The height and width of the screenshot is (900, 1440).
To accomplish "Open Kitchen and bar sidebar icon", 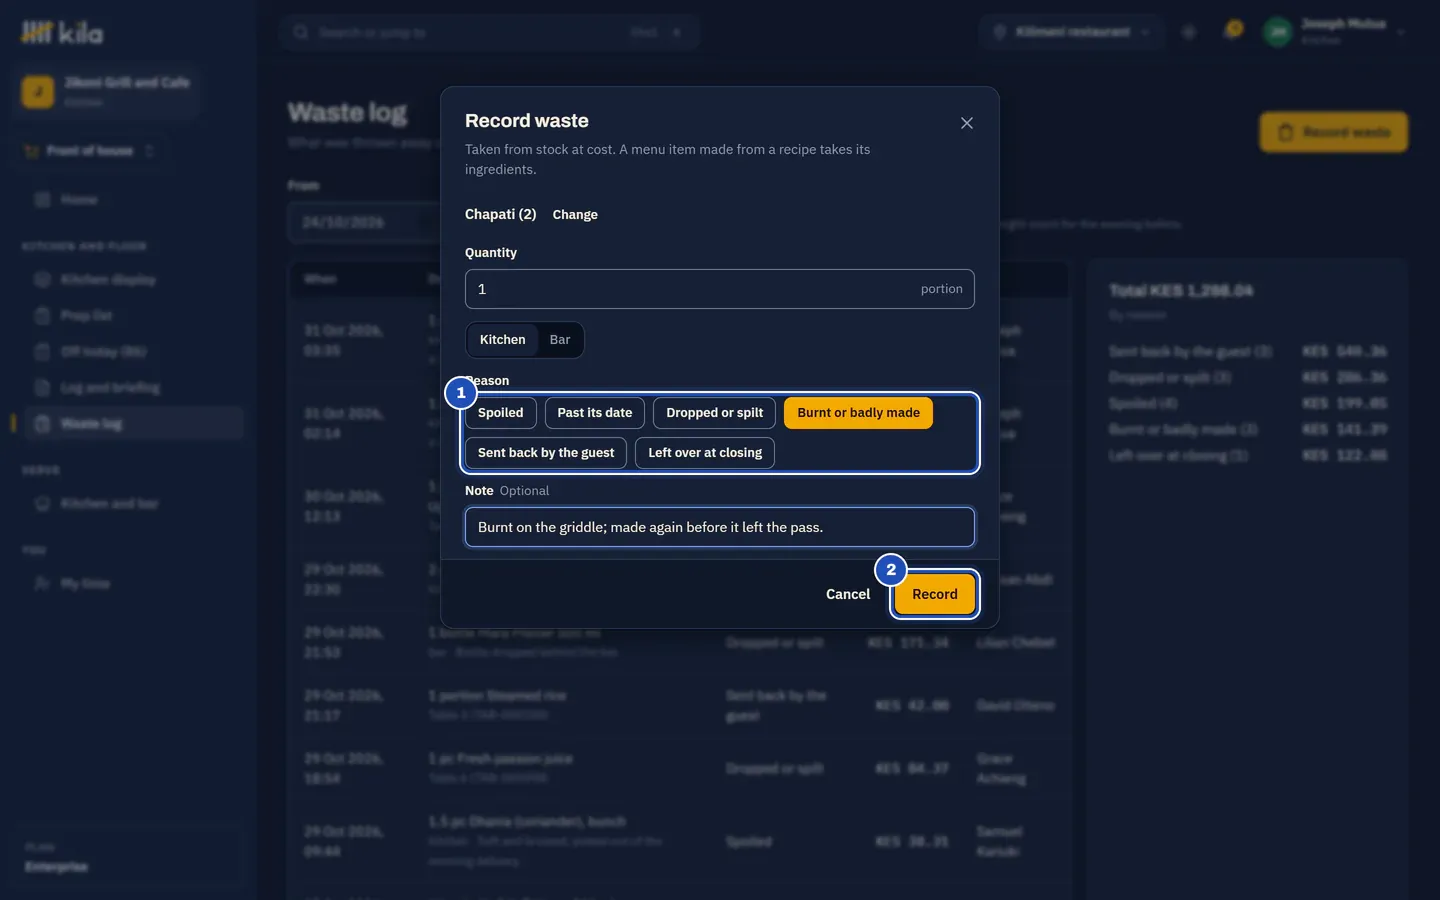I will (42, 504).
